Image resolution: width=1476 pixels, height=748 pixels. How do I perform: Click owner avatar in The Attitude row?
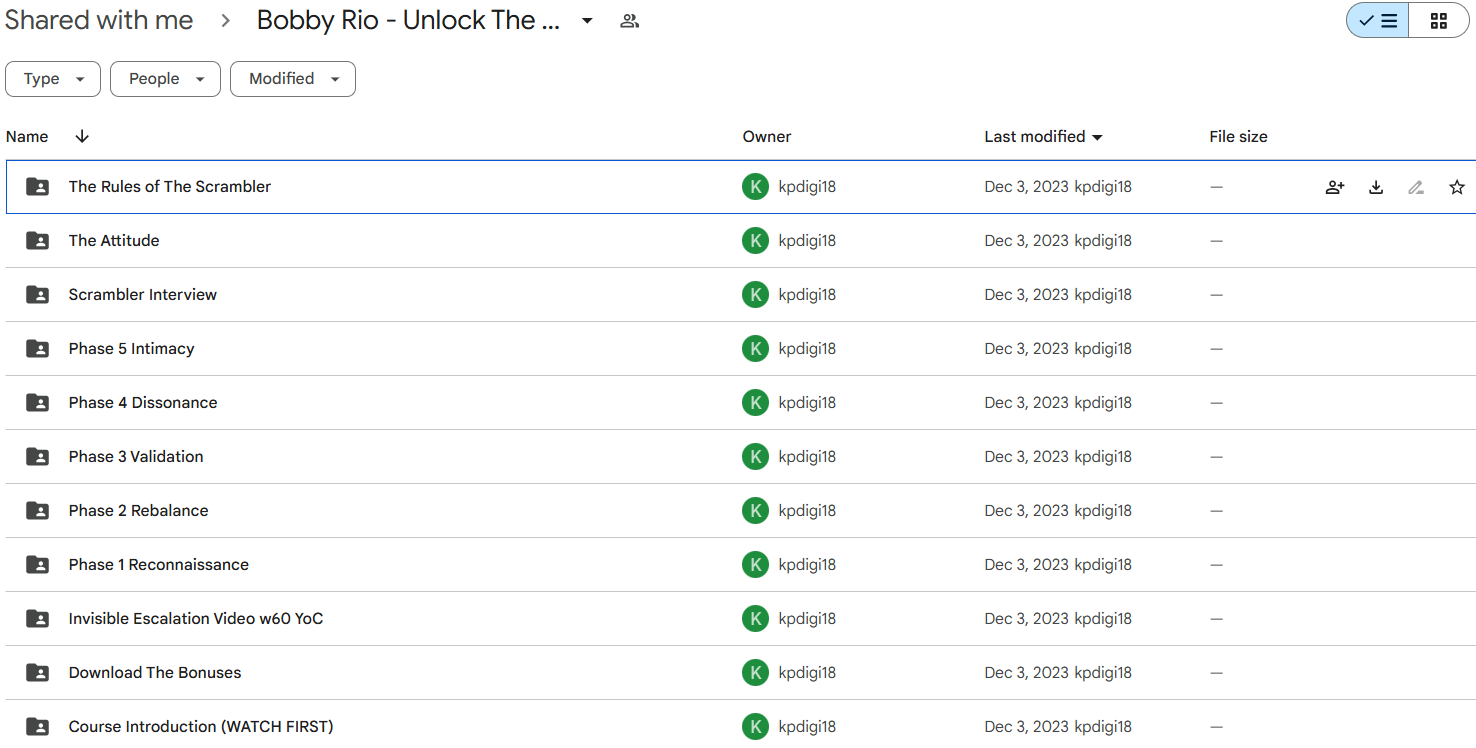coord(755,241)
